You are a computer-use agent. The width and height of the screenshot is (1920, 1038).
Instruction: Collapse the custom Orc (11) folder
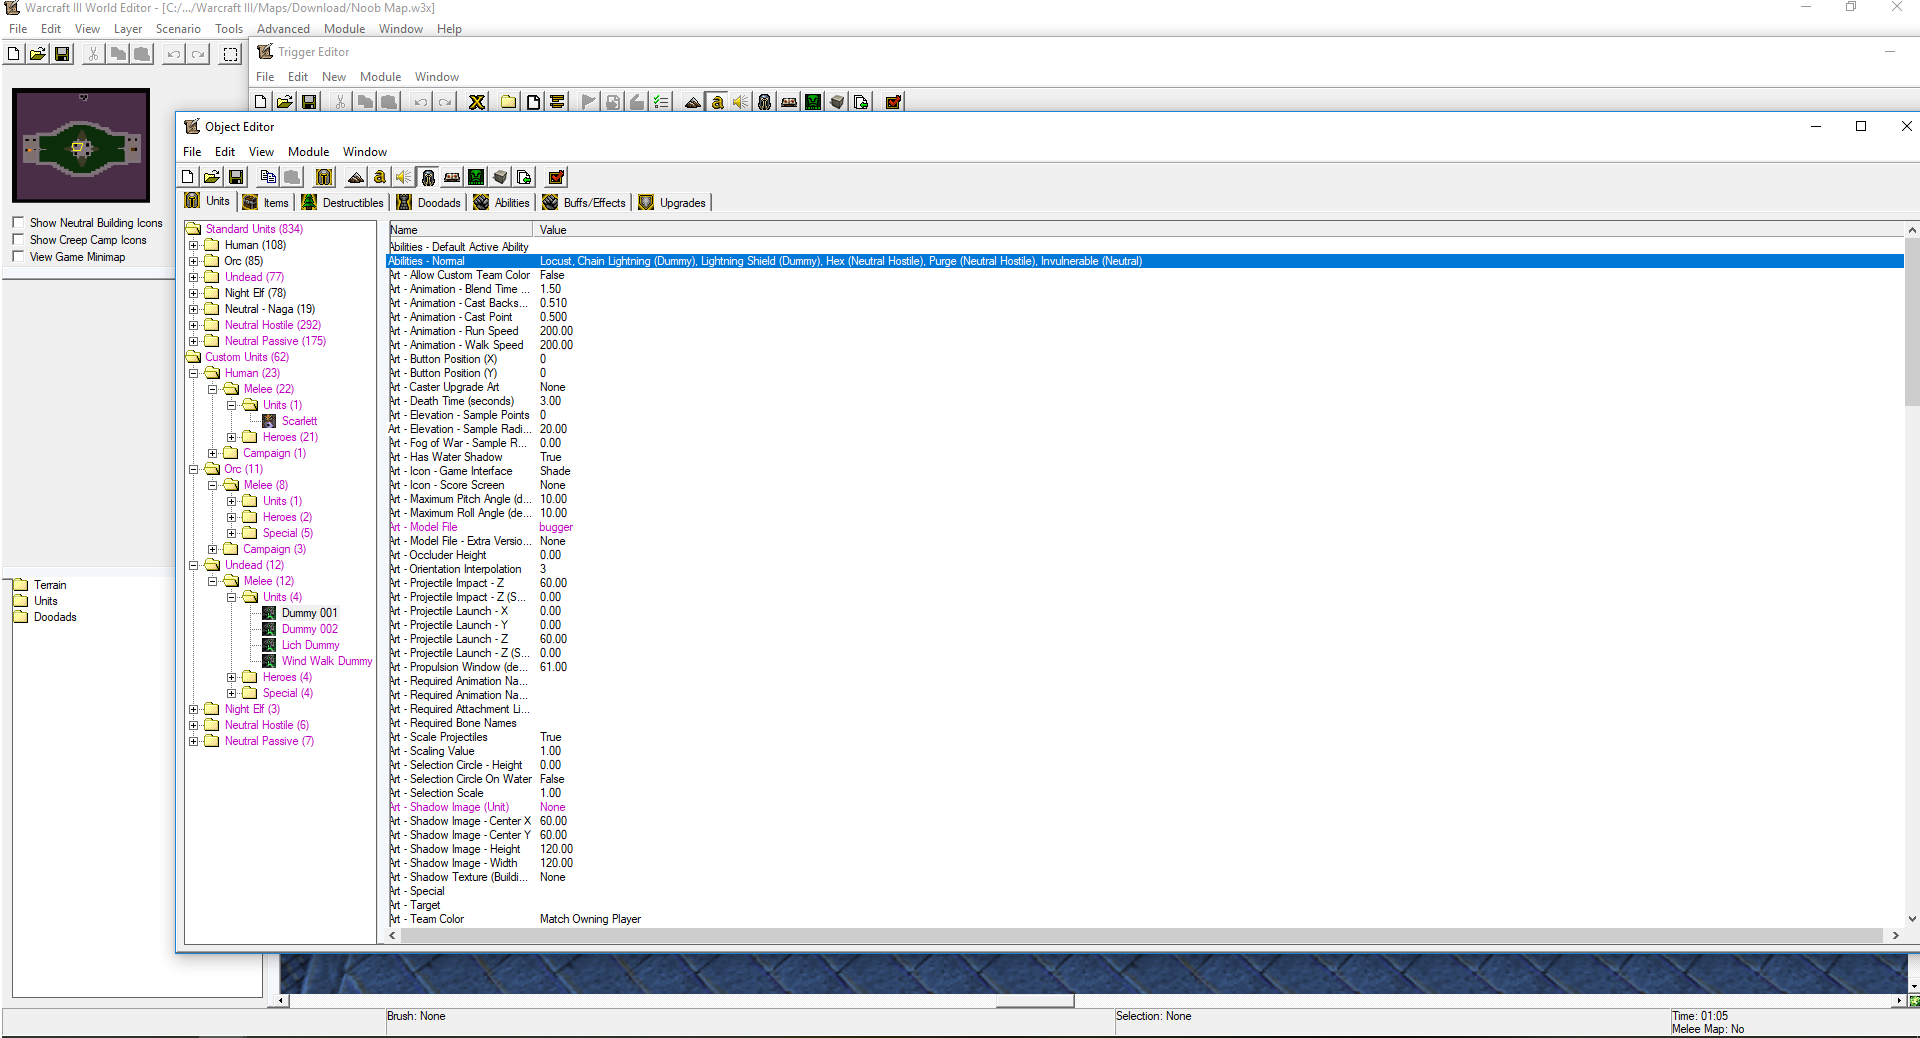[x=194, y=469]
